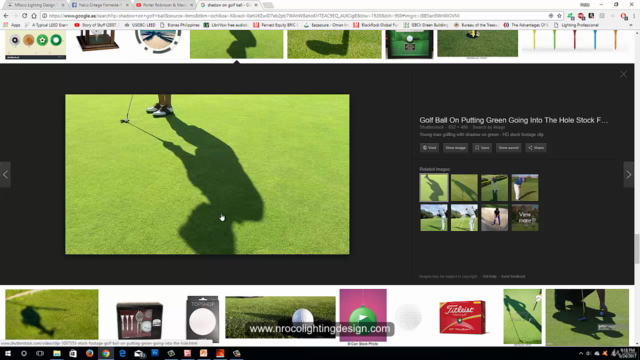Open the Windows Start menu
The image size is (640, 360).
tap(8, 353)
